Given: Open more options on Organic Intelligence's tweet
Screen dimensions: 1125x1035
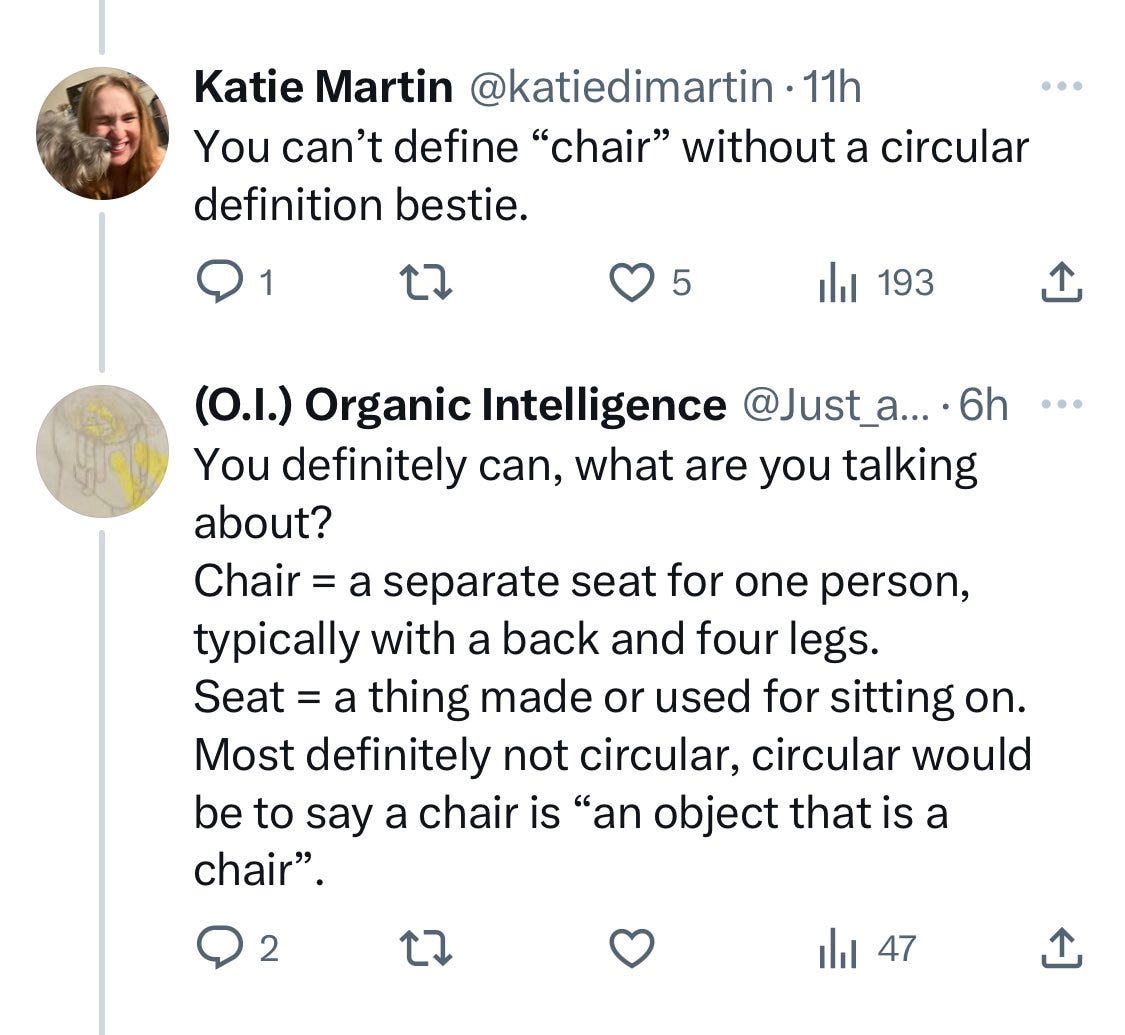Looking at the screenshot, I should click(x=1062, y=405).
